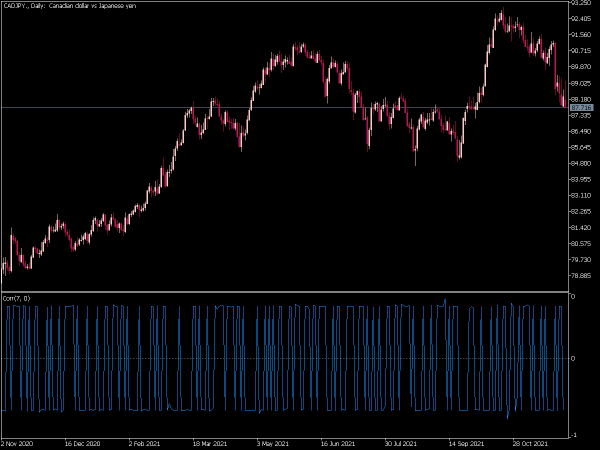Click the 88.180 price scale label

pyautogui.click(x=581, y=99)
